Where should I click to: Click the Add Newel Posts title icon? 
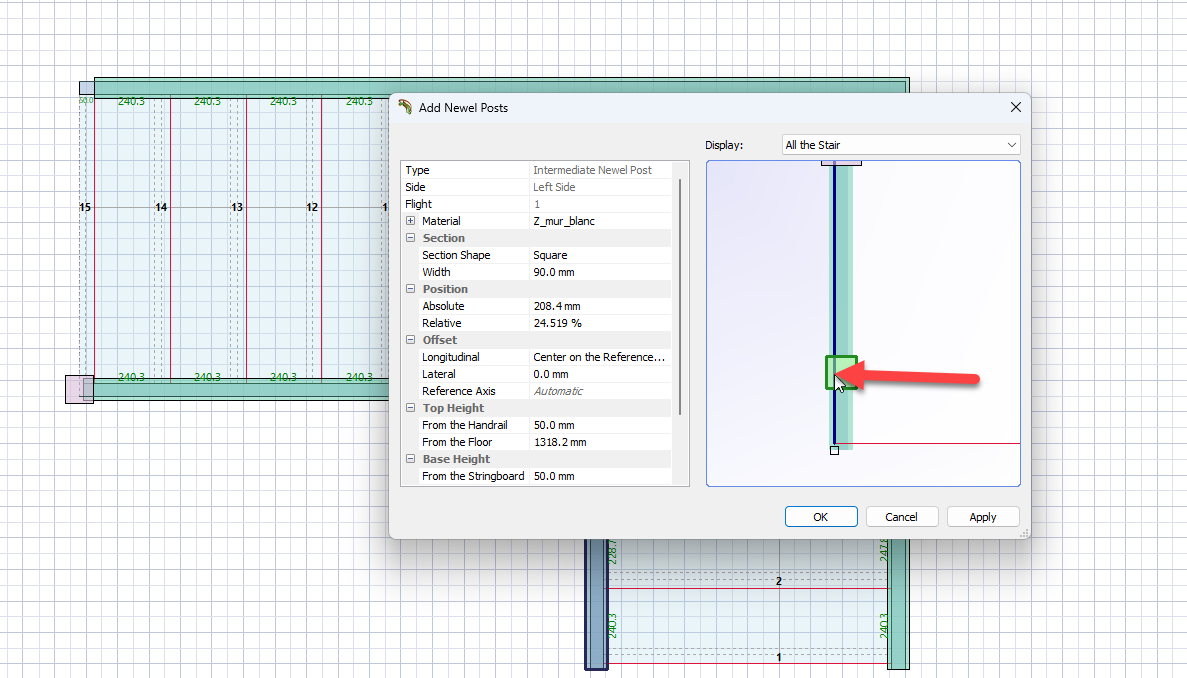coord(405,107)
